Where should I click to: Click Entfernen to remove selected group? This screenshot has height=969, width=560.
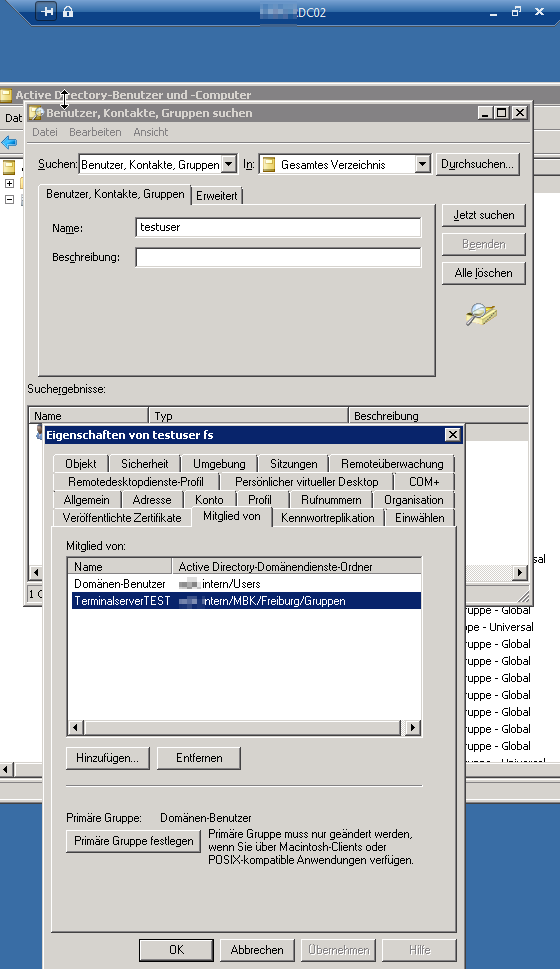click(199, 758)
